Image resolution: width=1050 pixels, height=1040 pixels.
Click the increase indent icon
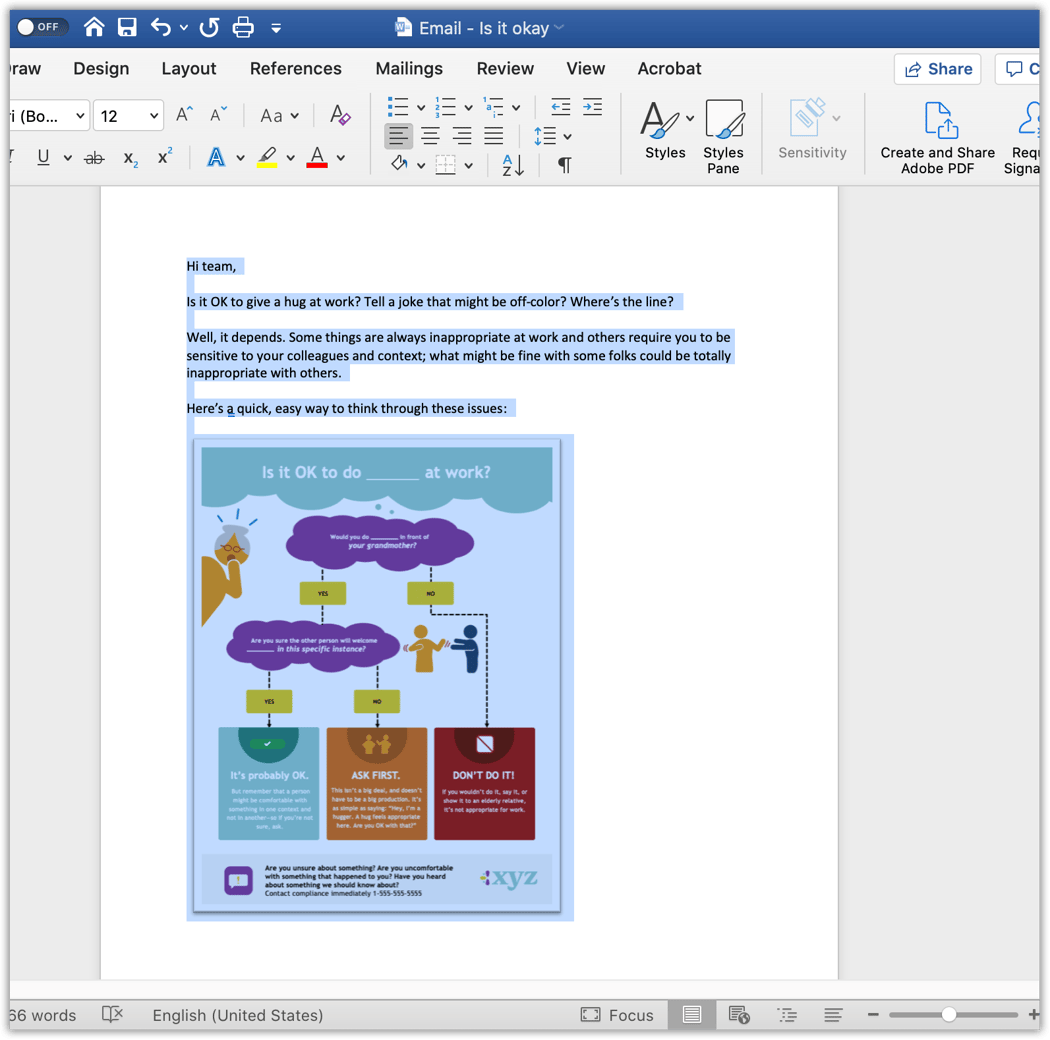(593, 107)
